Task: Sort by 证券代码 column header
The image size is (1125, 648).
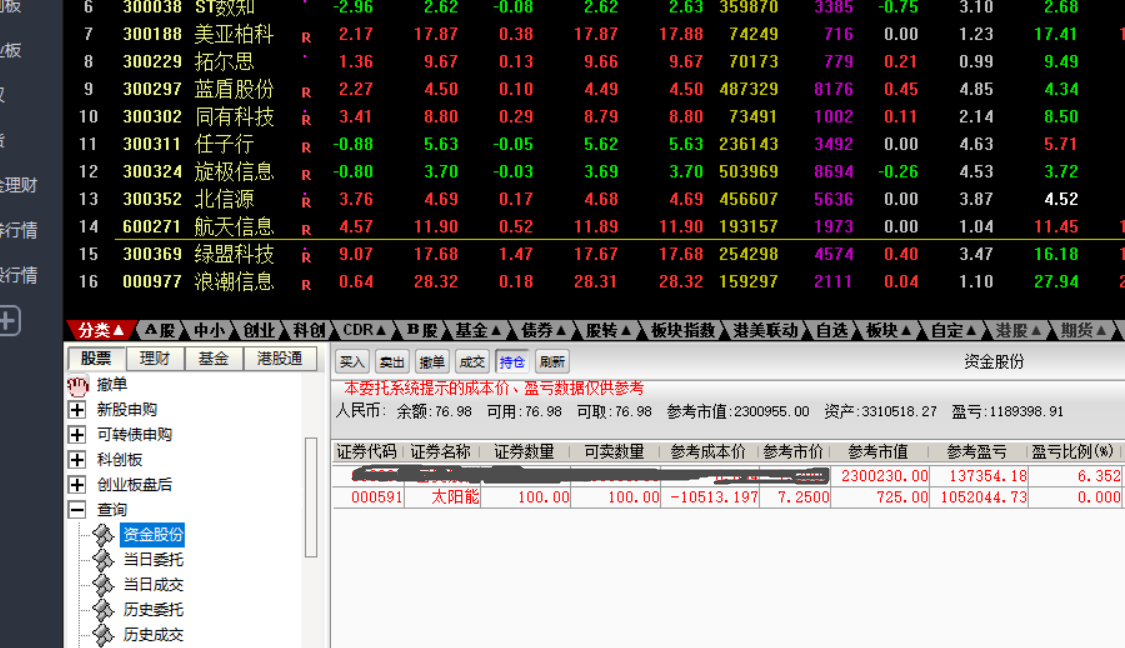Action: [x=367, y=451]
